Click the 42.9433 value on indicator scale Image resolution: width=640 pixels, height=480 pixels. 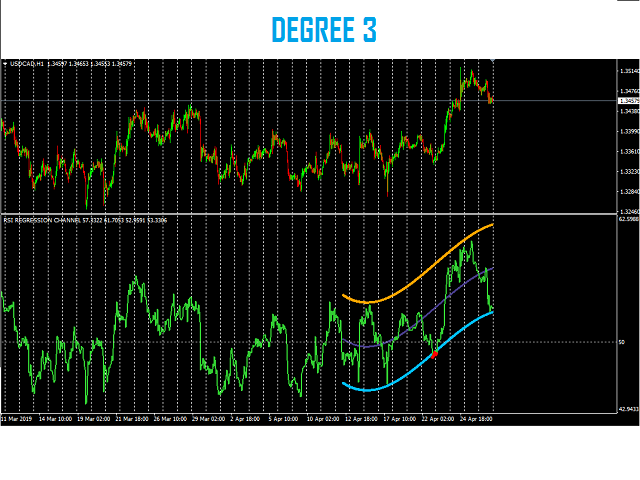[x=629, y=408]
